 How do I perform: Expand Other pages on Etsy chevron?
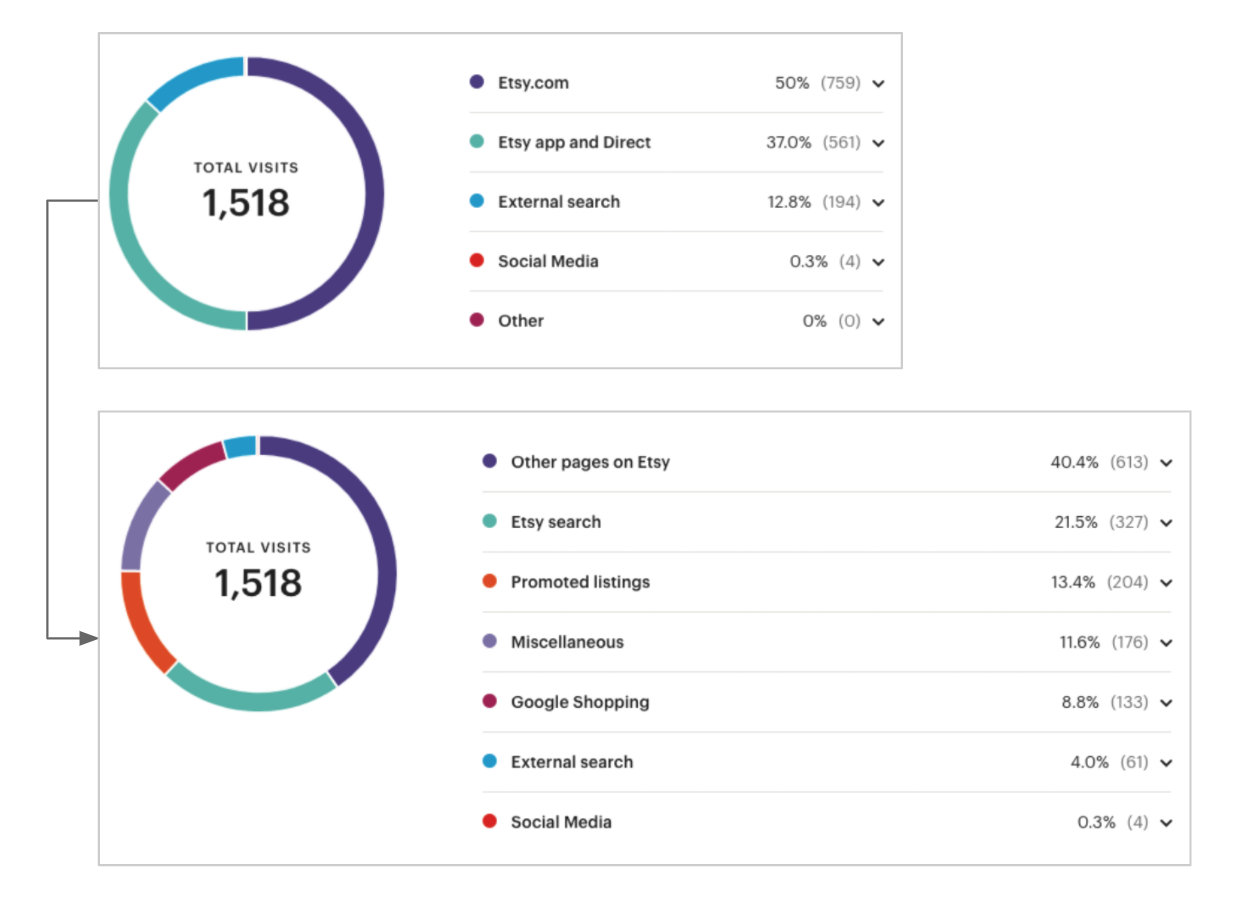pyautogui.click(x=1166, y=463)
